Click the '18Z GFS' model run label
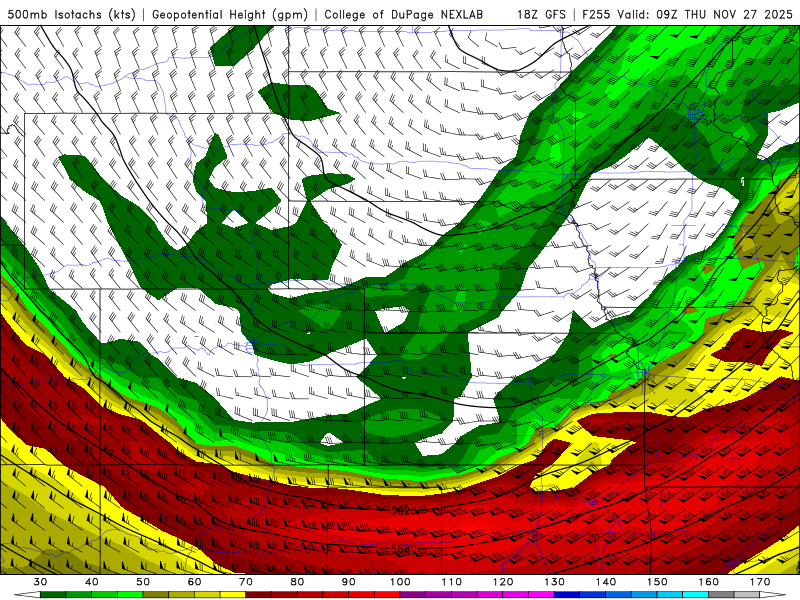The image size is (800, 600). pos(541,14)
